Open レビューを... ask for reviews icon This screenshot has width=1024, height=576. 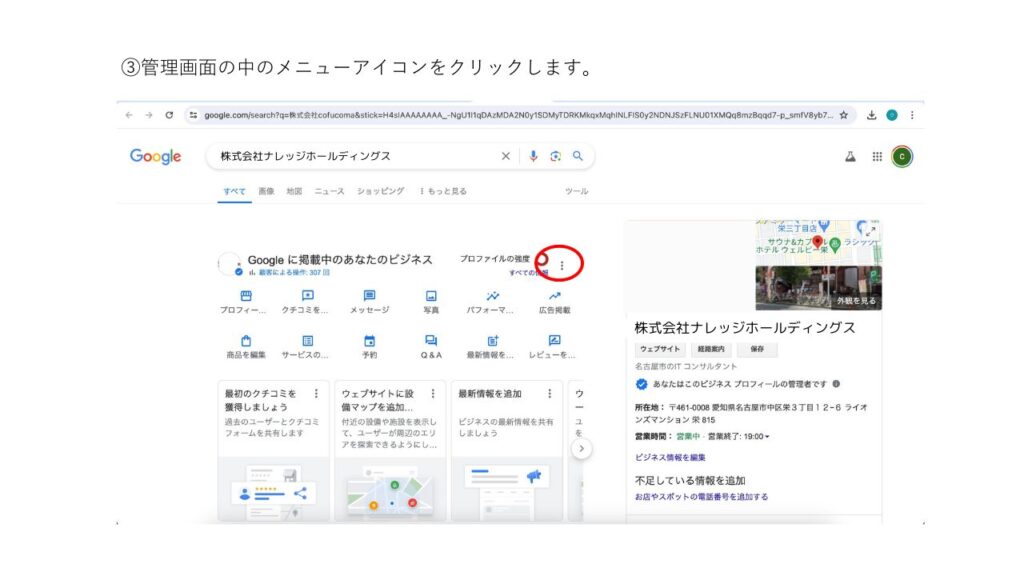pos(554,341)
